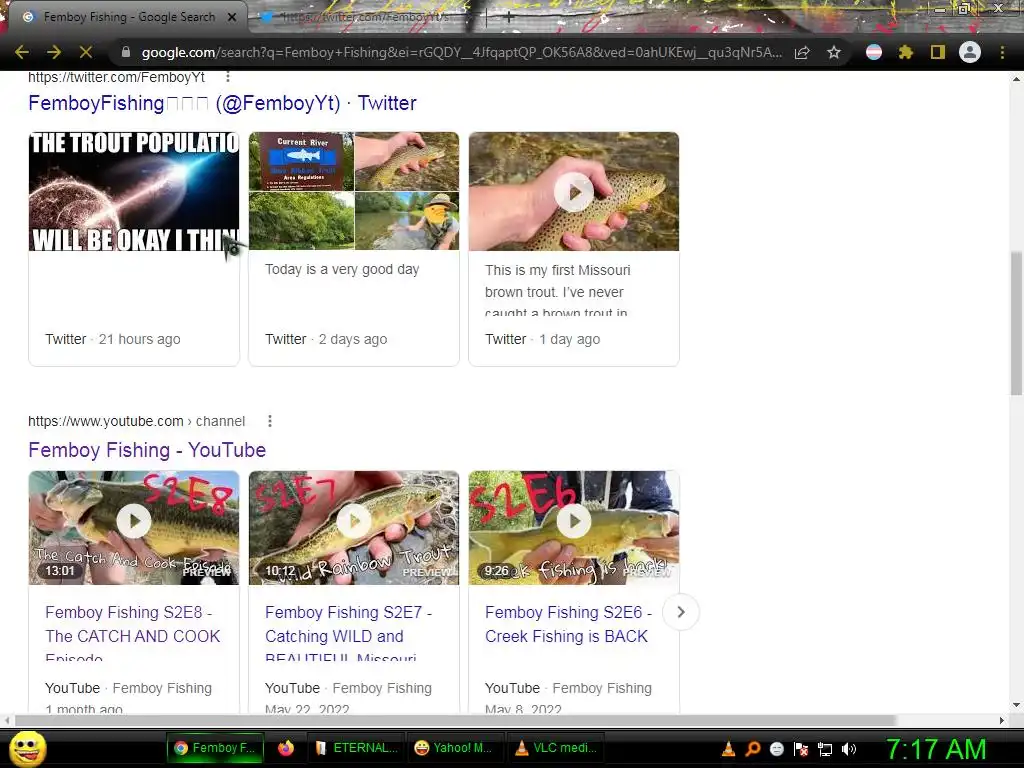Open the Chrome profile avatar

coord(970,52)
